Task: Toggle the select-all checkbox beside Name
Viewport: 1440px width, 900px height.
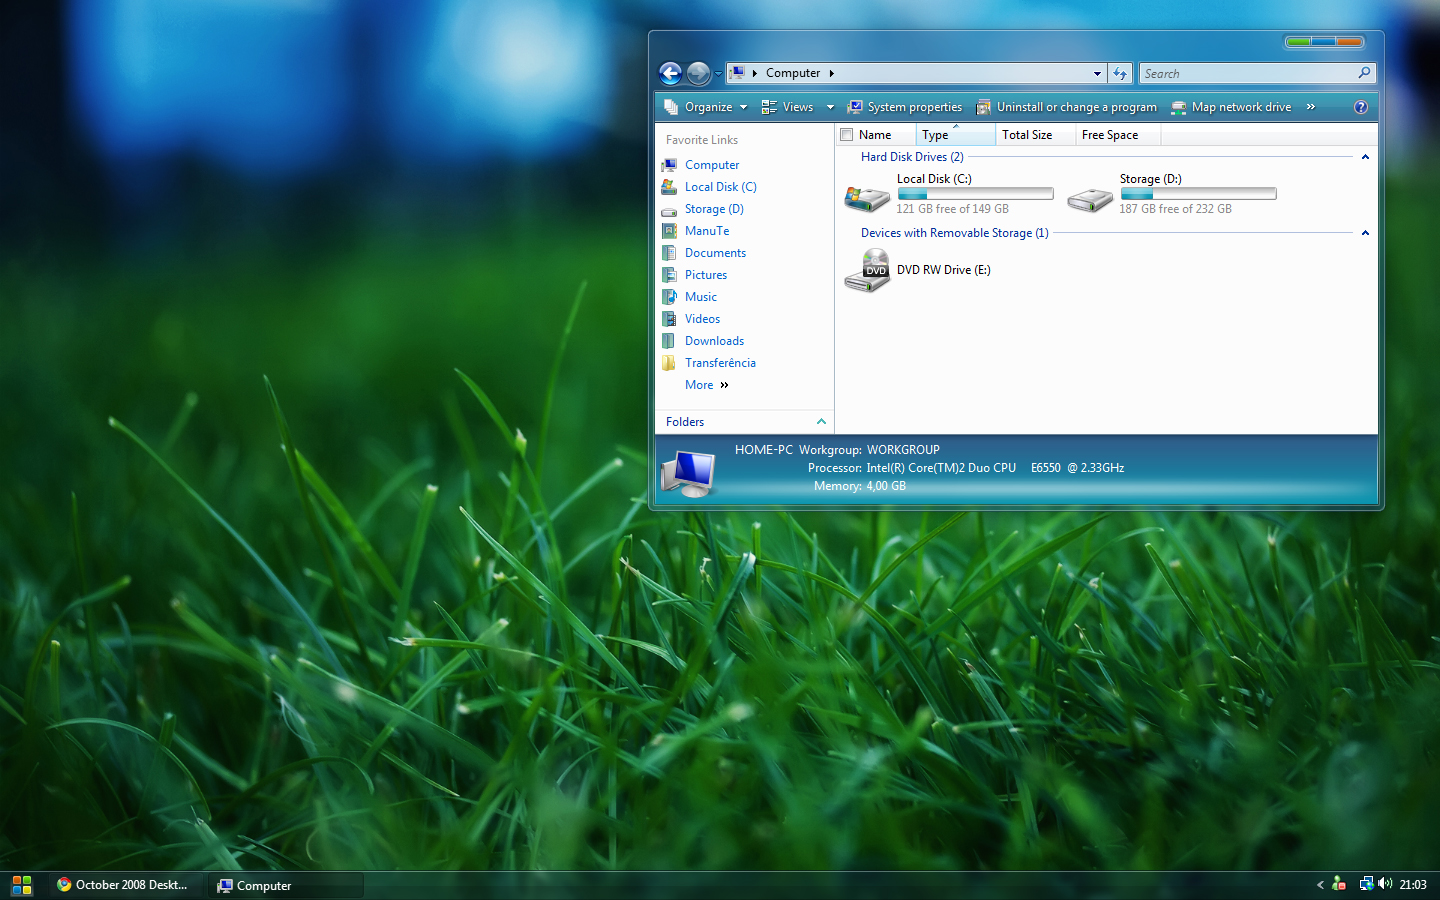Action: (847, 135)
